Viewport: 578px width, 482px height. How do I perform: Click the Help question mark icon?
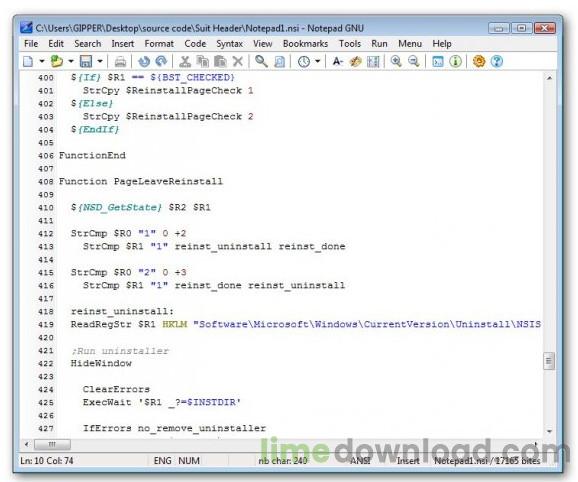[x=497, y=61]
